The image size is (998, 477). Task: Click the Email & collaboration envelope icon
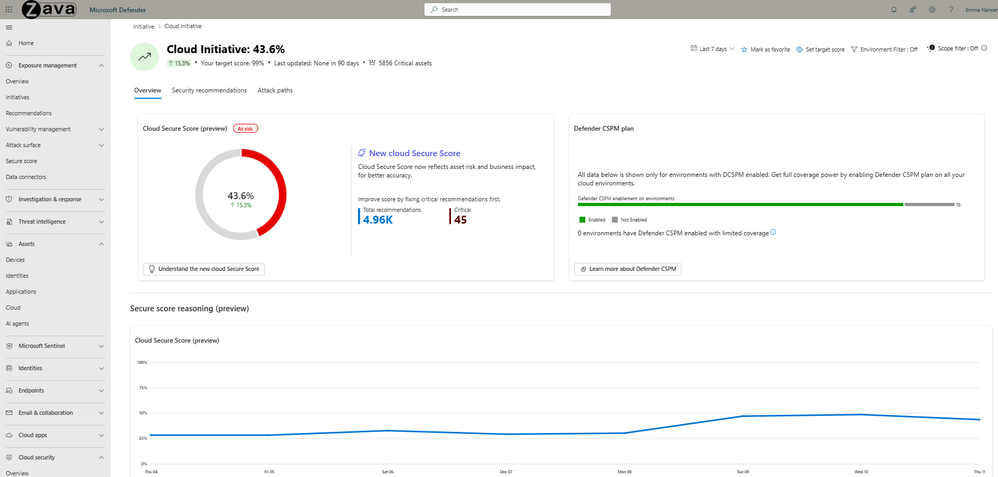[x=9, y=413]
